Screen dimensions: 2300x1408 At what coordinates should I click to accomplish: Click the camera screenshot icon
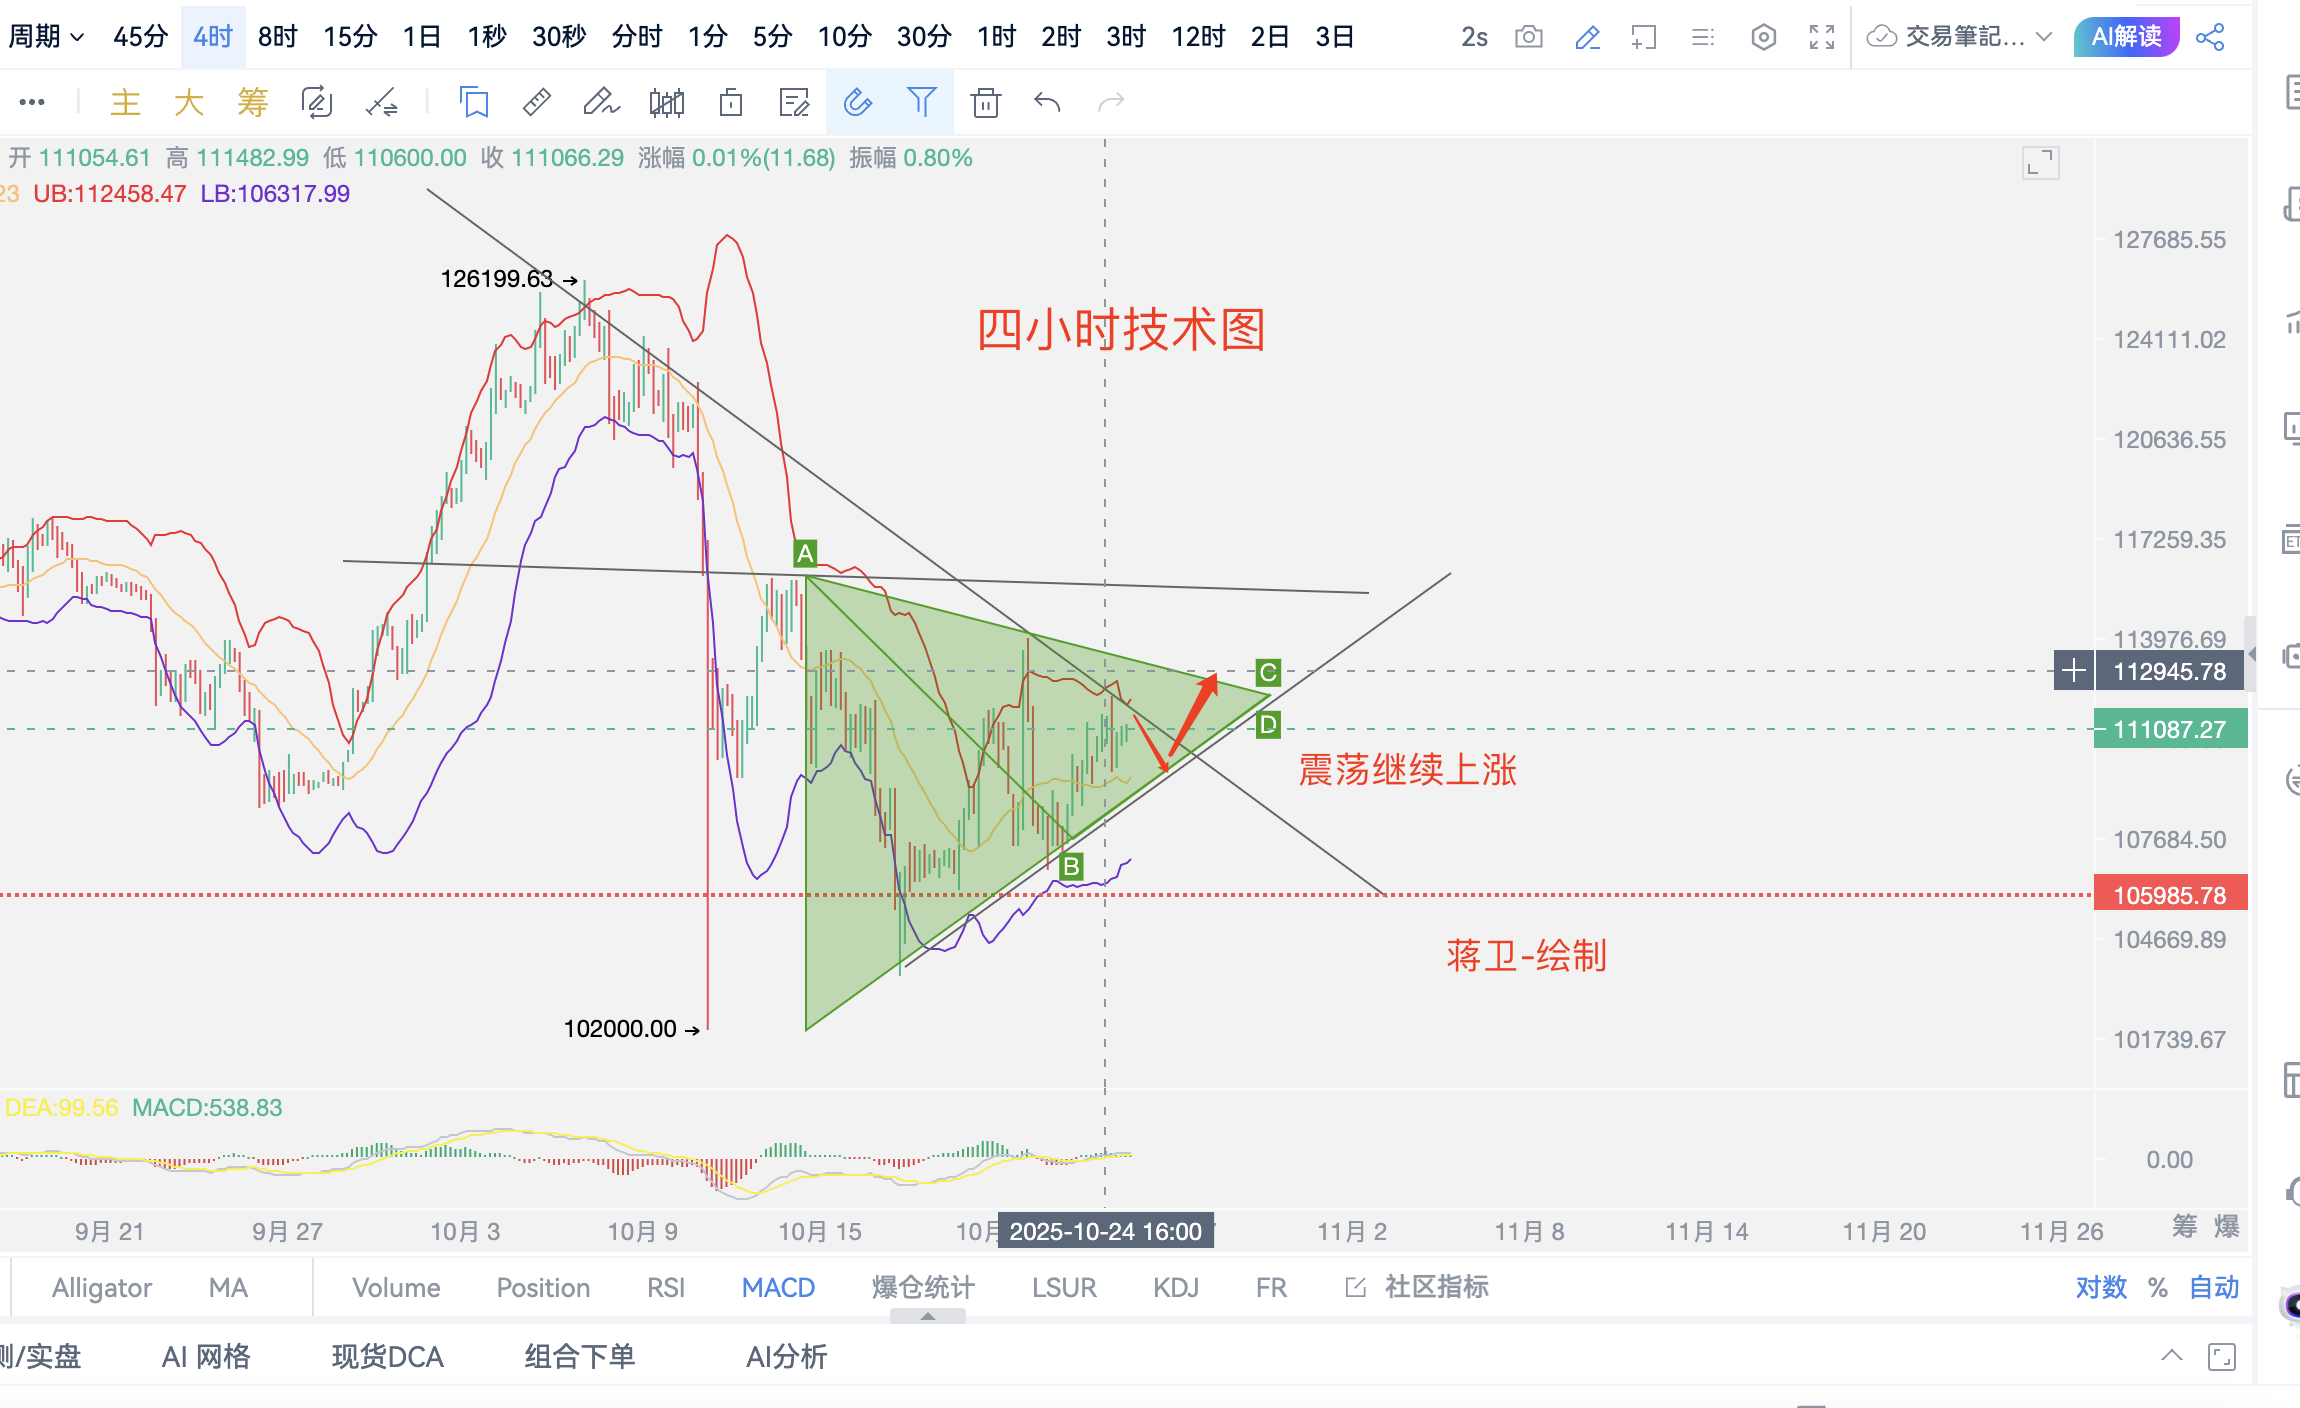[1528, 38]
